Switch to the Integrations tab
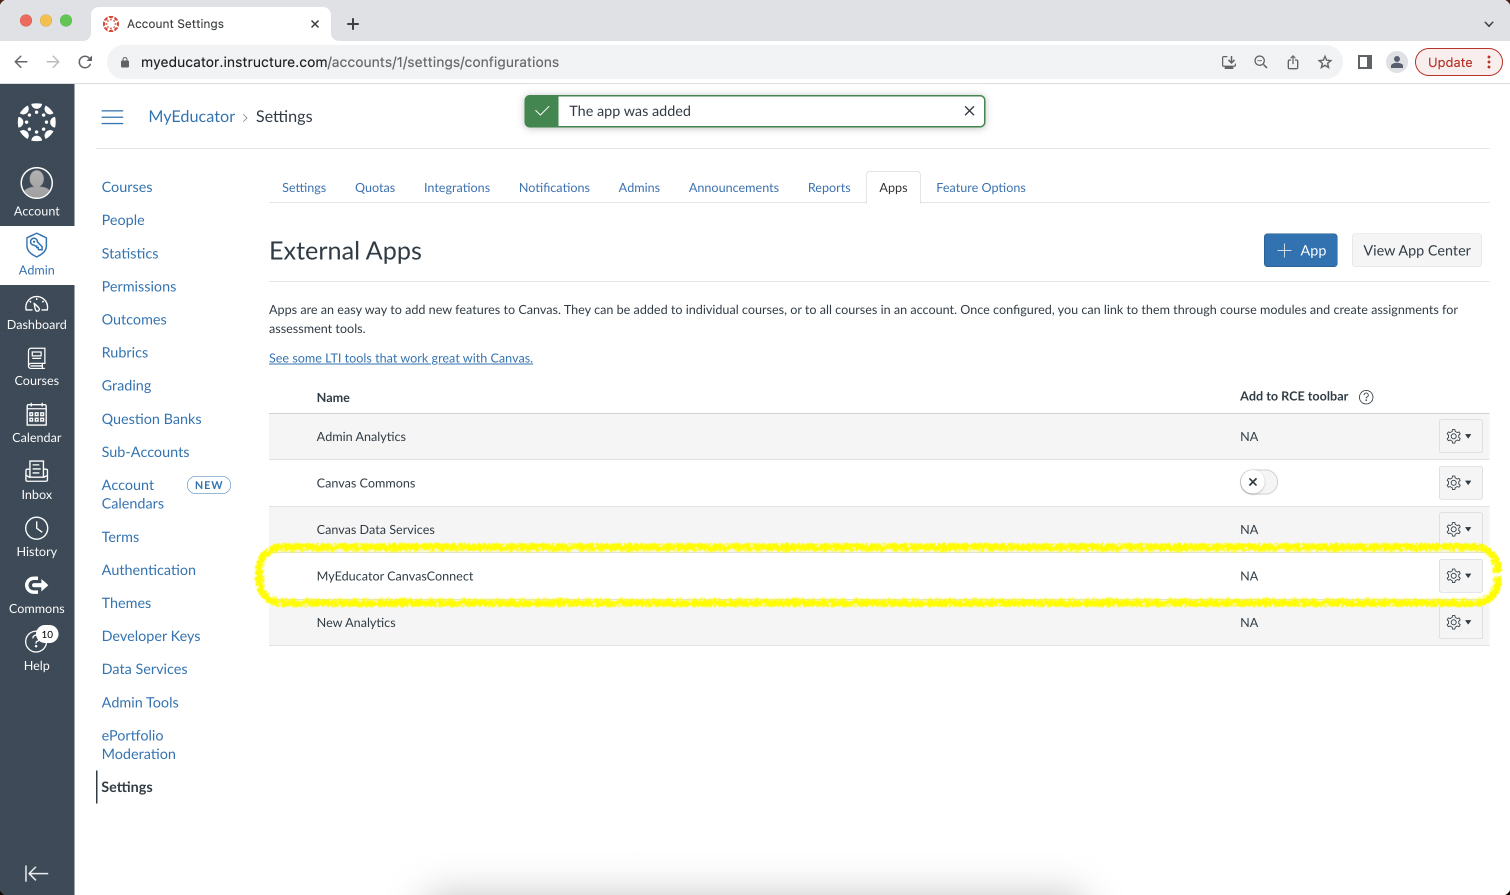The image size is (1510, 895). tap(457, 188)
